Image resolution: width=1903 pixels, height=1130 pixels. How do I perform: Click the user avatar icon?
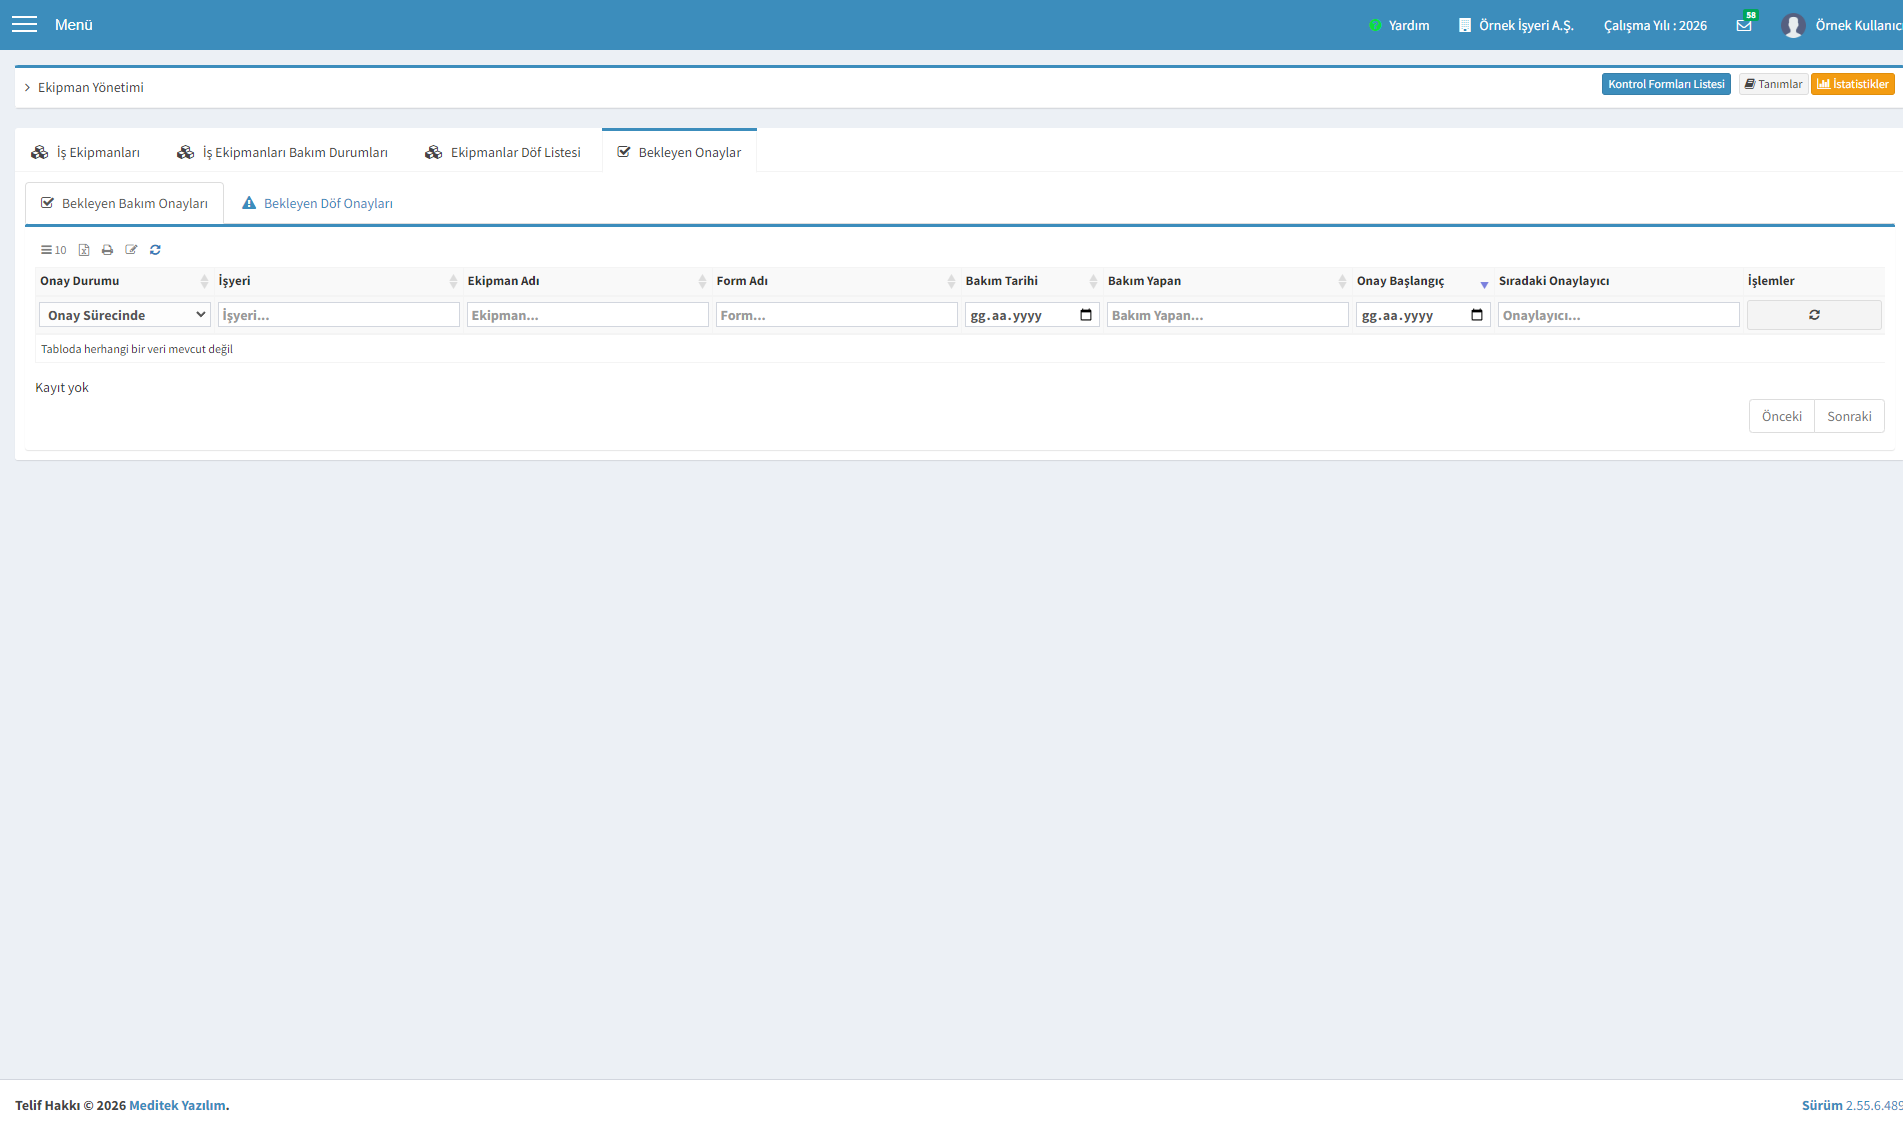(x=1793, y=25)
